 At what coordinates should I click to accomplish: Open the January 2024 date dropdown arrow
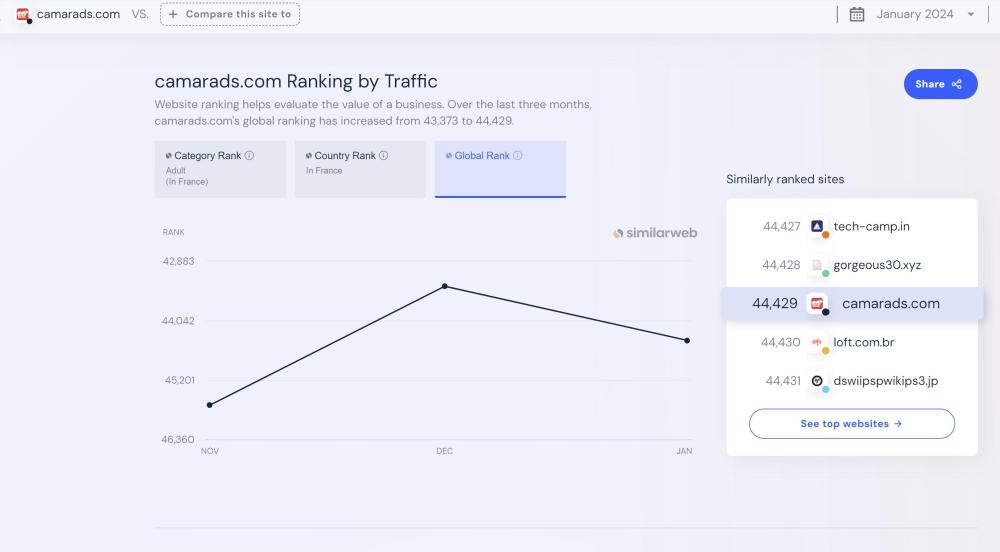coord(971,14)
